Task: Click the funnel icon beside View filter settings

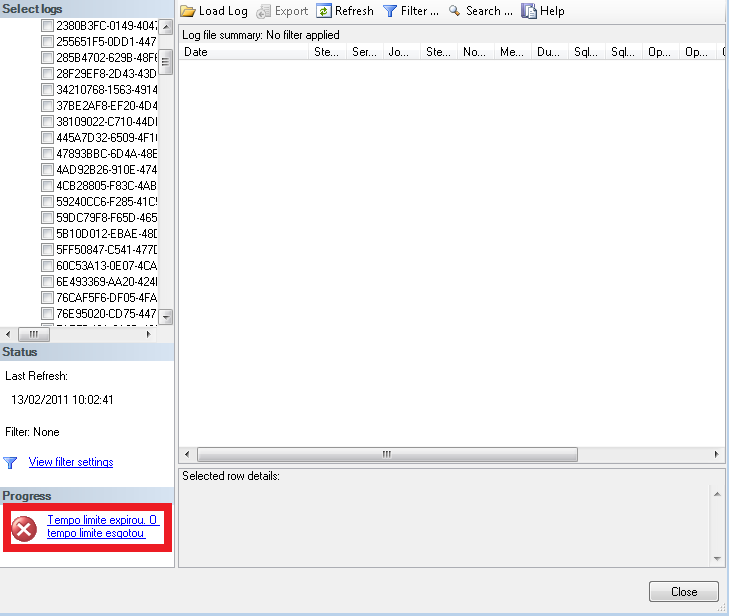Action: (x=11, y=463)
